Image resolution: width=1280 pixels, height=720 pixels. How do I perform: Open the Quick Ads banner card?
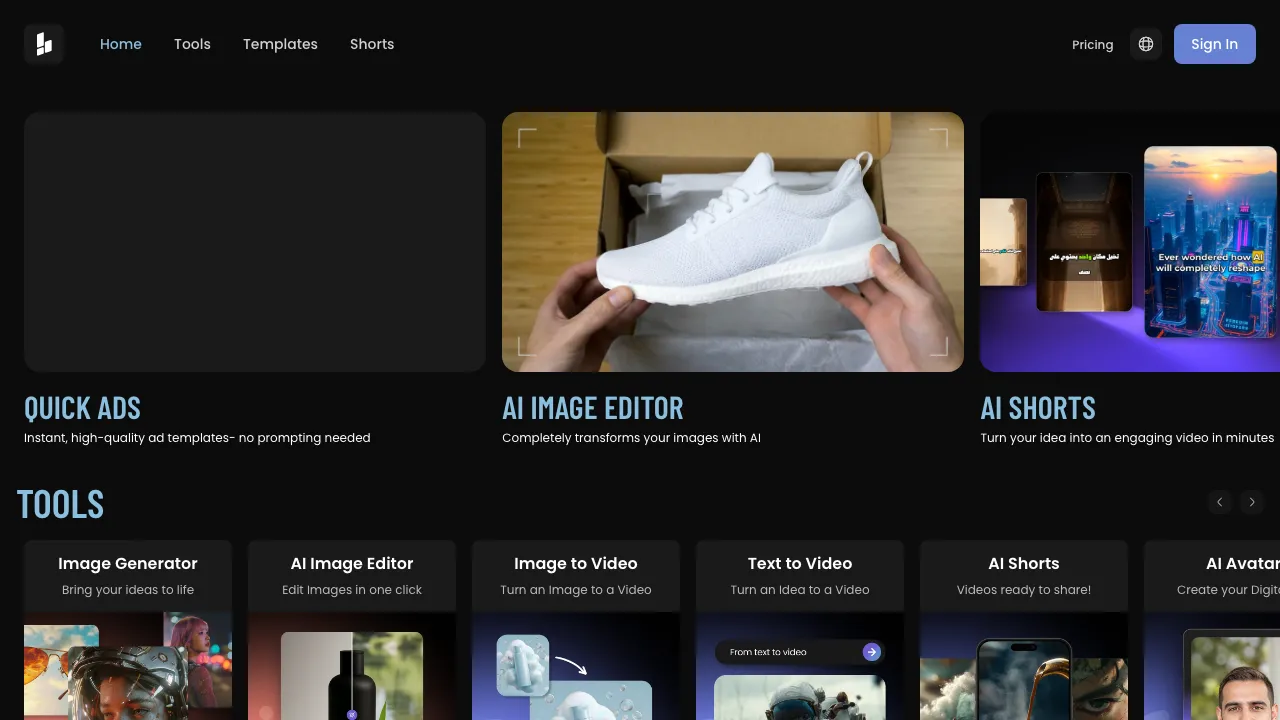point(255,242)
